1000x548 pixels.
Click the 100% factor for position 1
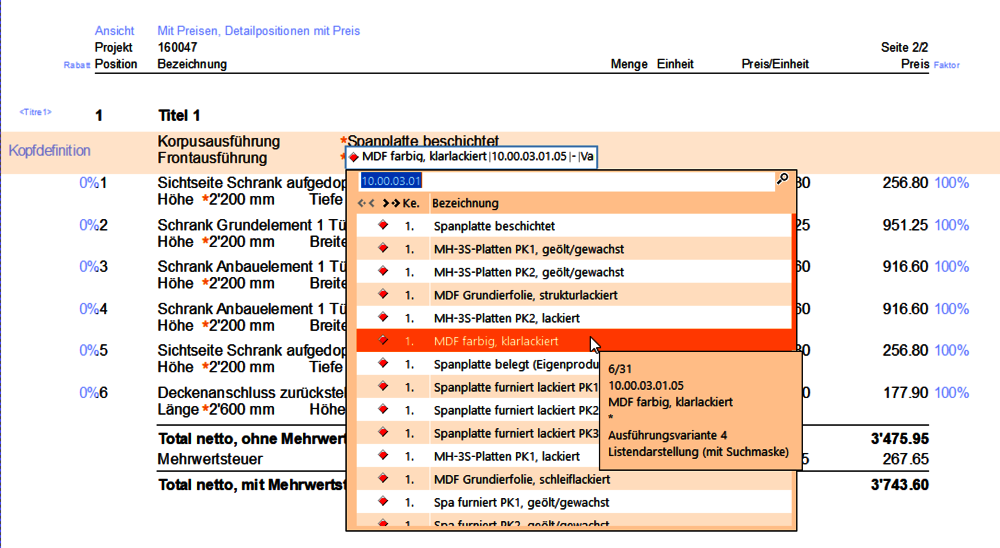[x=951, y=183]
